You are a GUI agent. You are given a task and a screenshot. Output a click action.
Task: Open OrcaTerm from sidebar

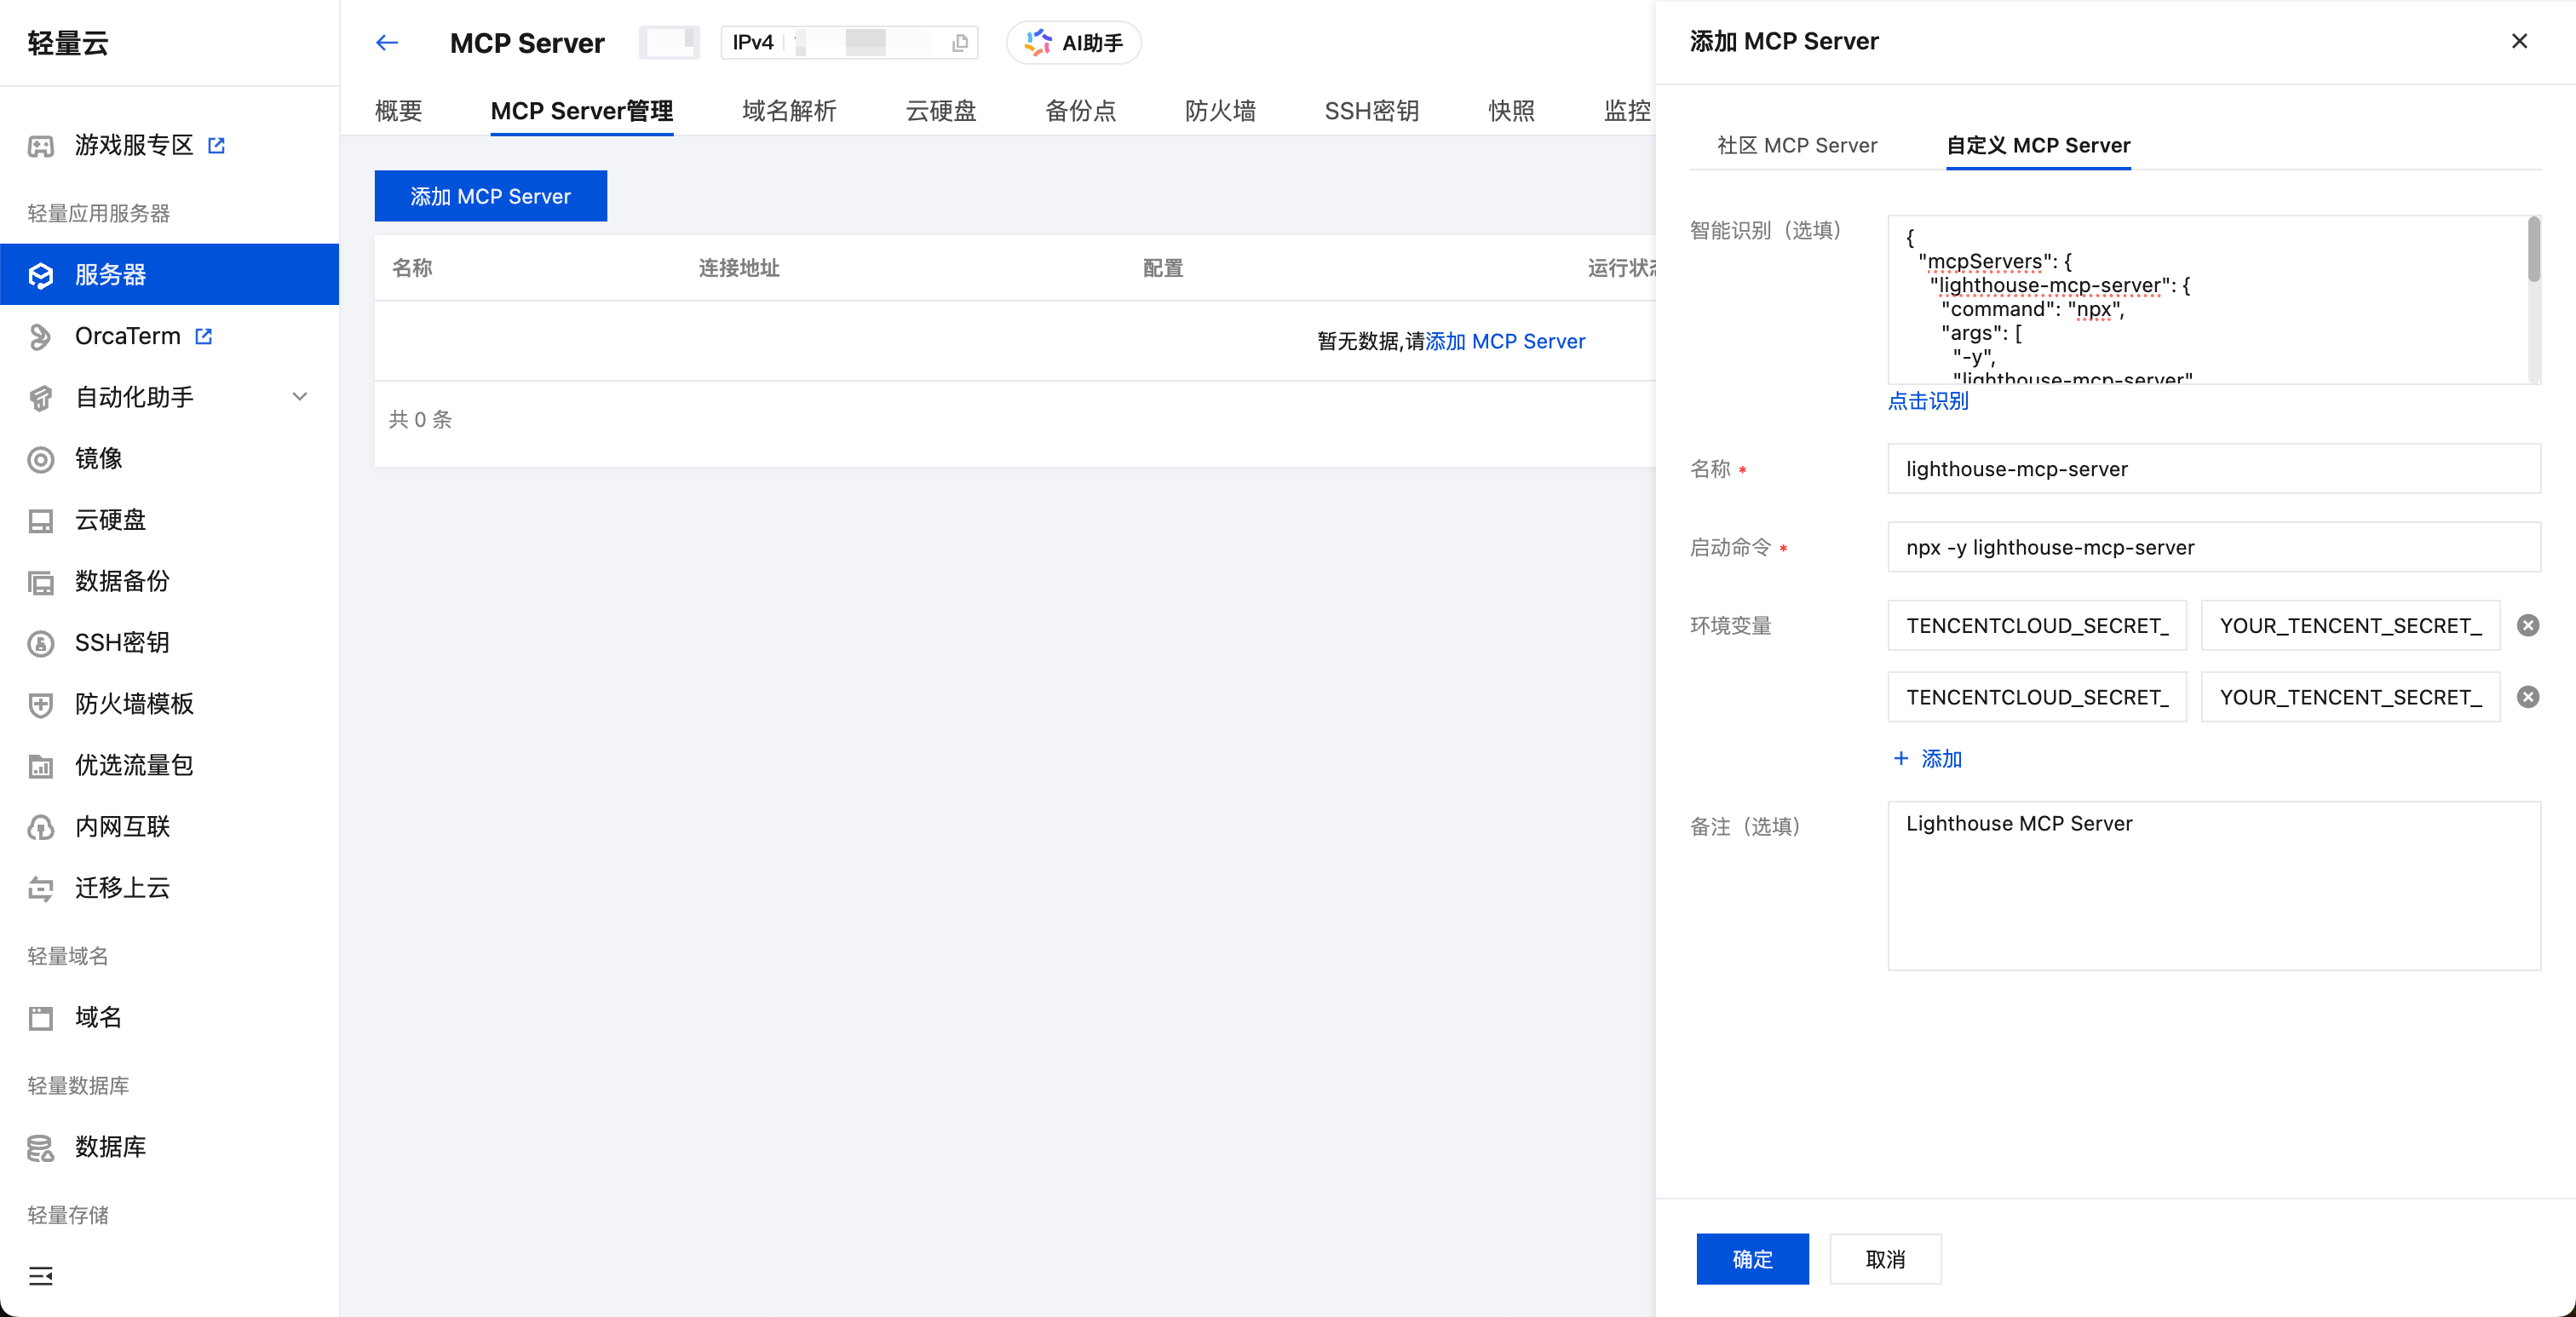point(128,336)
